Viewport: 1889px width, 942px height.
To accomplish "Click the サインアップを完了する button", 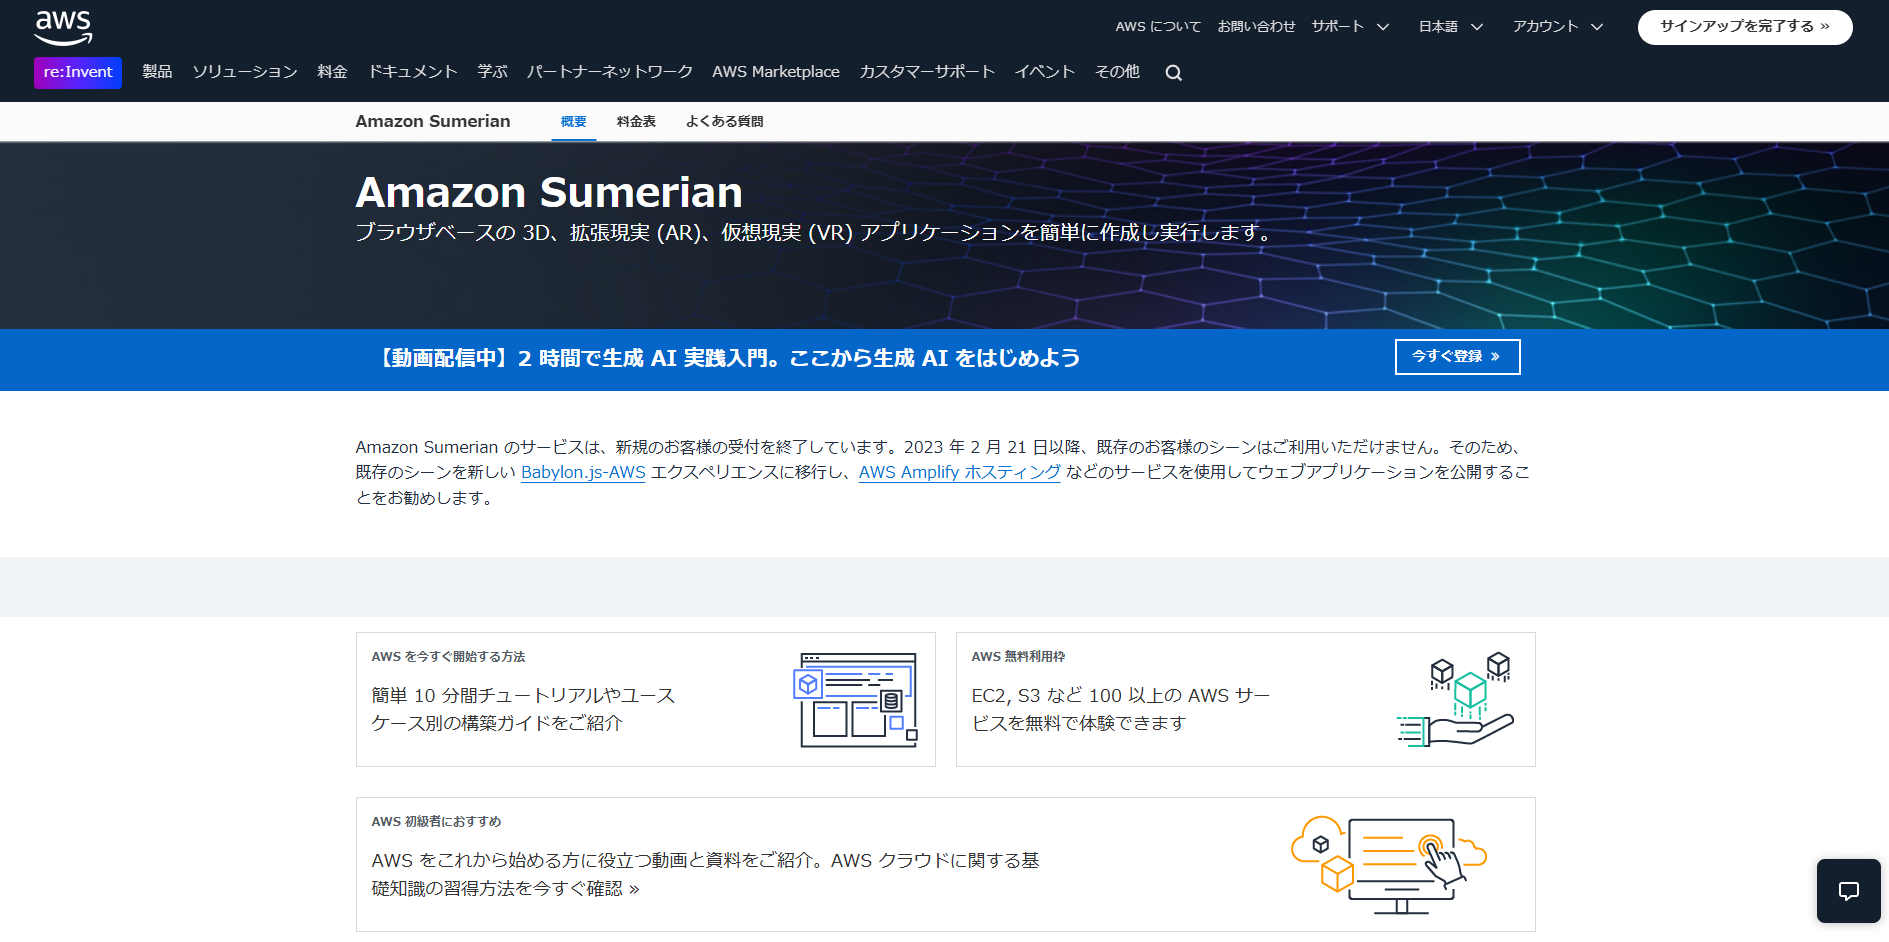I will point(1744,27).
